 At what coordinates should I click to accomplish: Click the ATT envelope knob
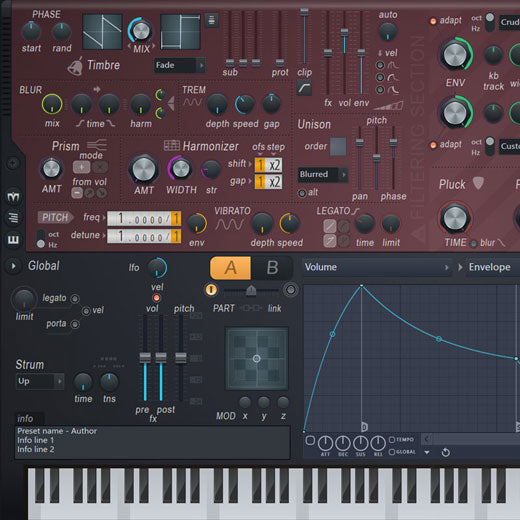point(325,443)
